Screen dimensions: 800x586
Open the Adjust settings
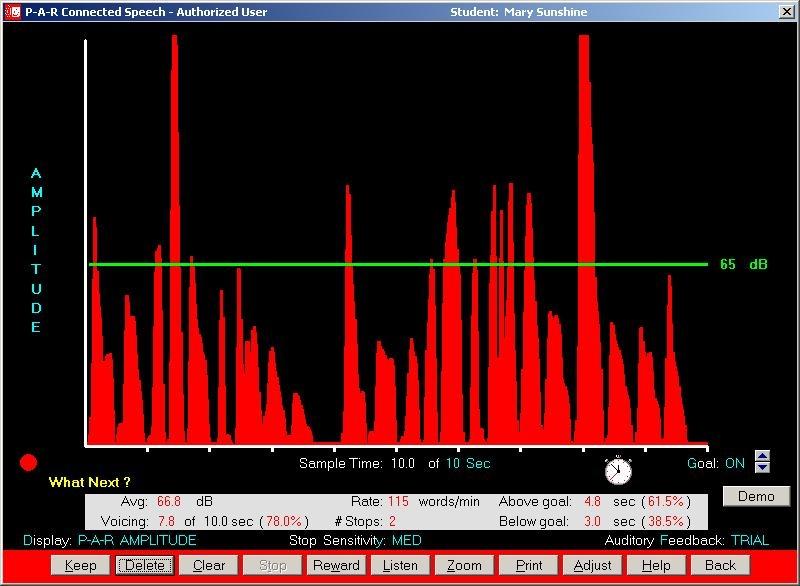[x=592, y=565]
